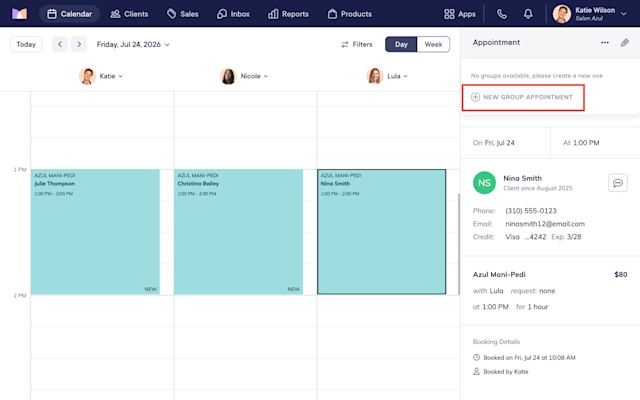The height and width of the screenshot is (400, 640).
Task: Click Lula's staff avatar
Action: 375,76
